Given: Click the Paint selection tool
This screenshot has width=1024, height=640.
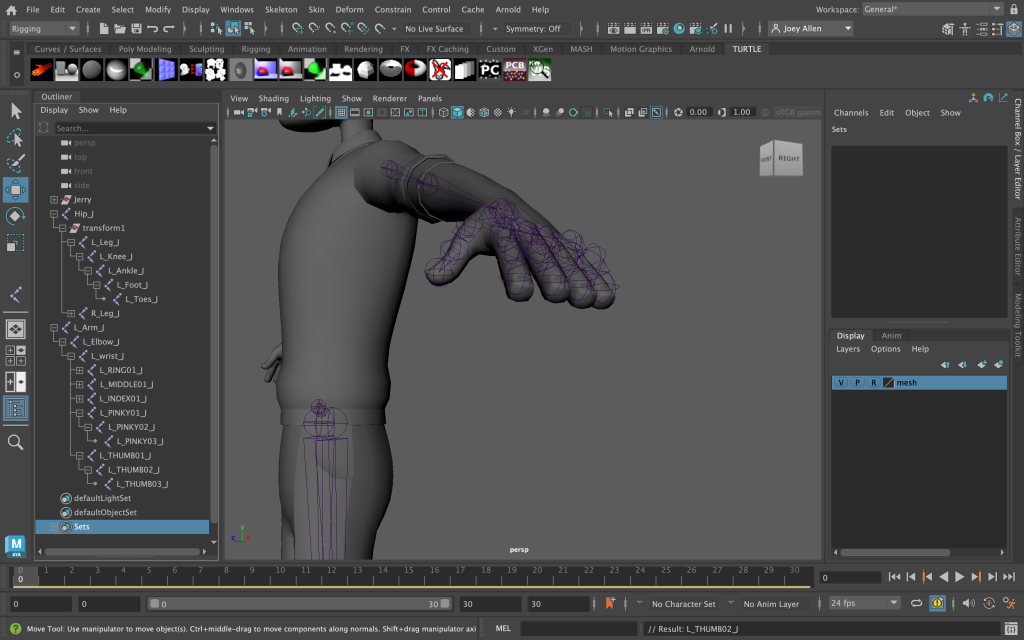Looking at the screenshot, I should pyautogui.click(x=16, y=163).
